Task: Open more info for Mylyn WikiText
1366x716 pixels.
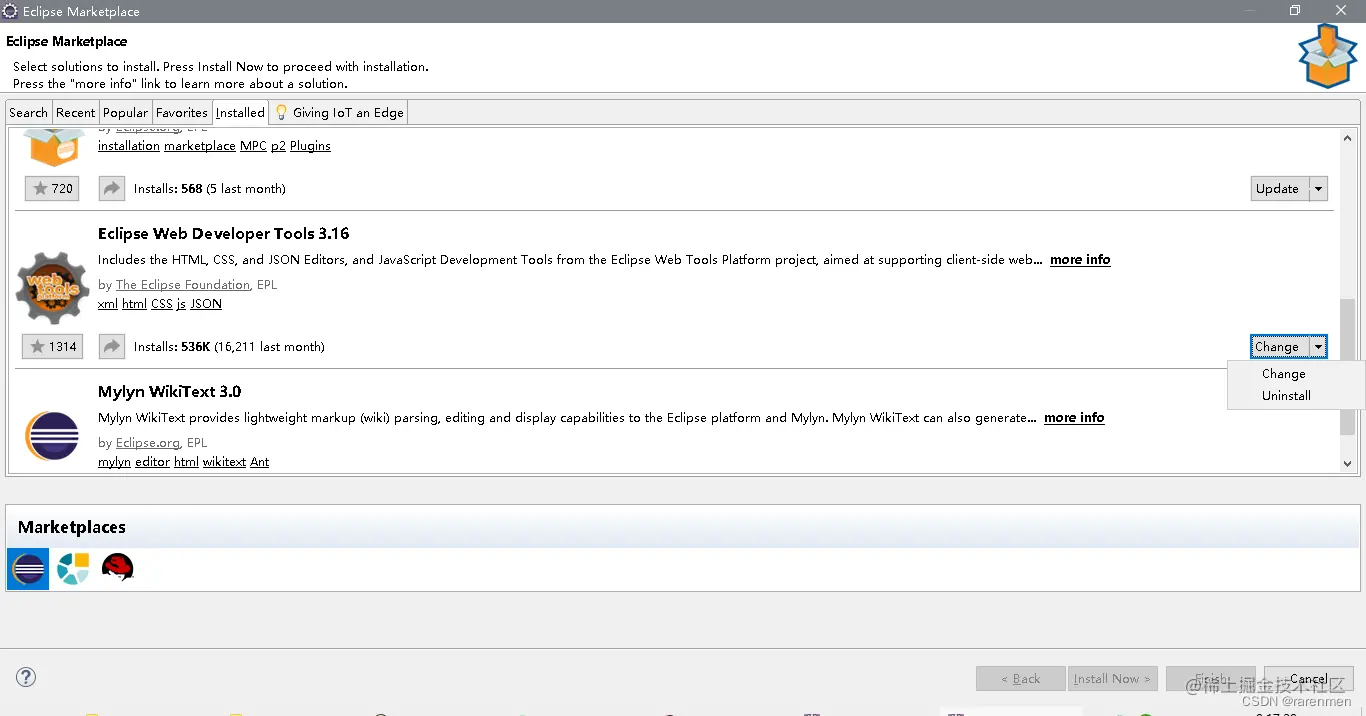Action: tap(1074, 418)
